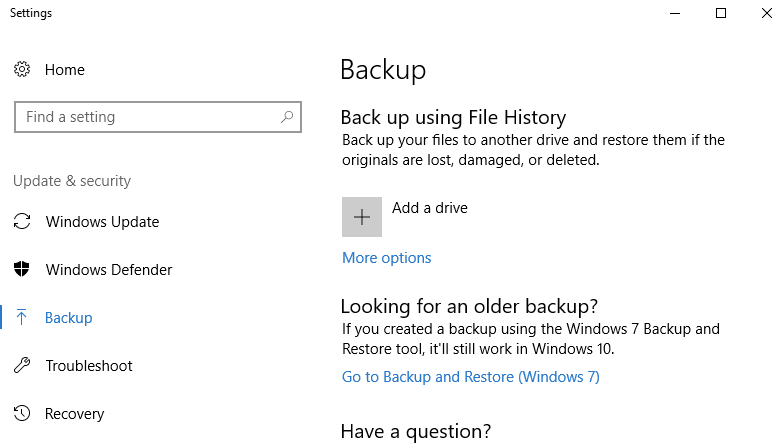
Task: Click the Troubleshoot wrench icon
Action: [22, 365]
